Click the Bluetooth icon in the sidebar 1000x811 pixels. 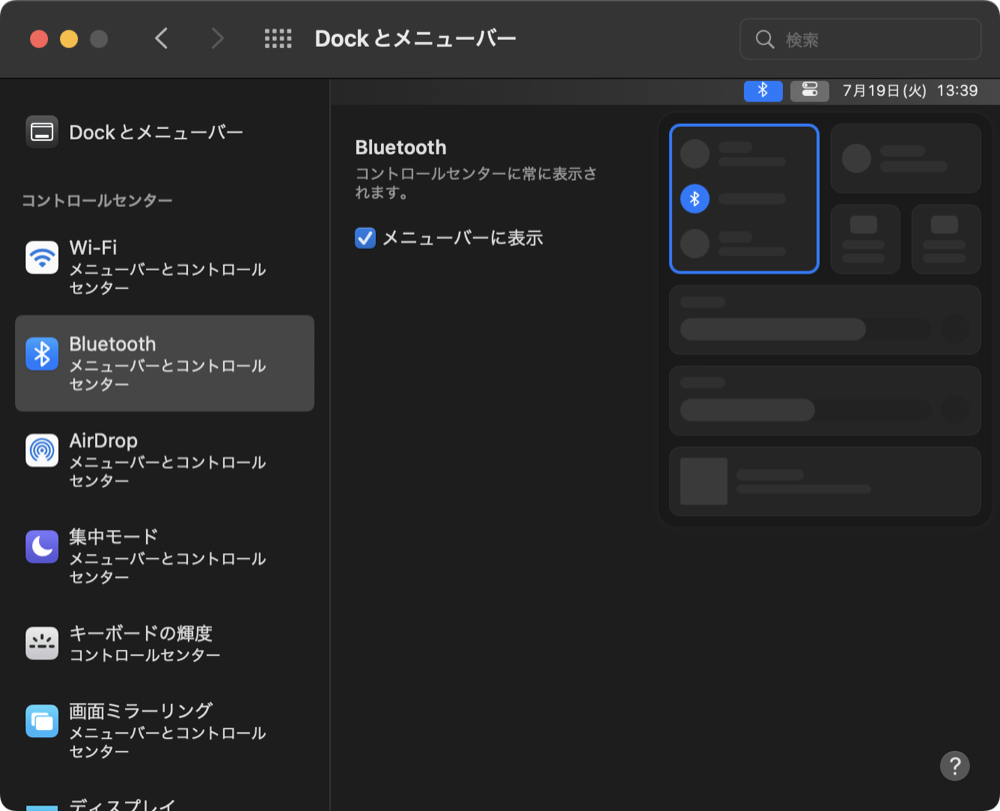[x=42, y=354]
